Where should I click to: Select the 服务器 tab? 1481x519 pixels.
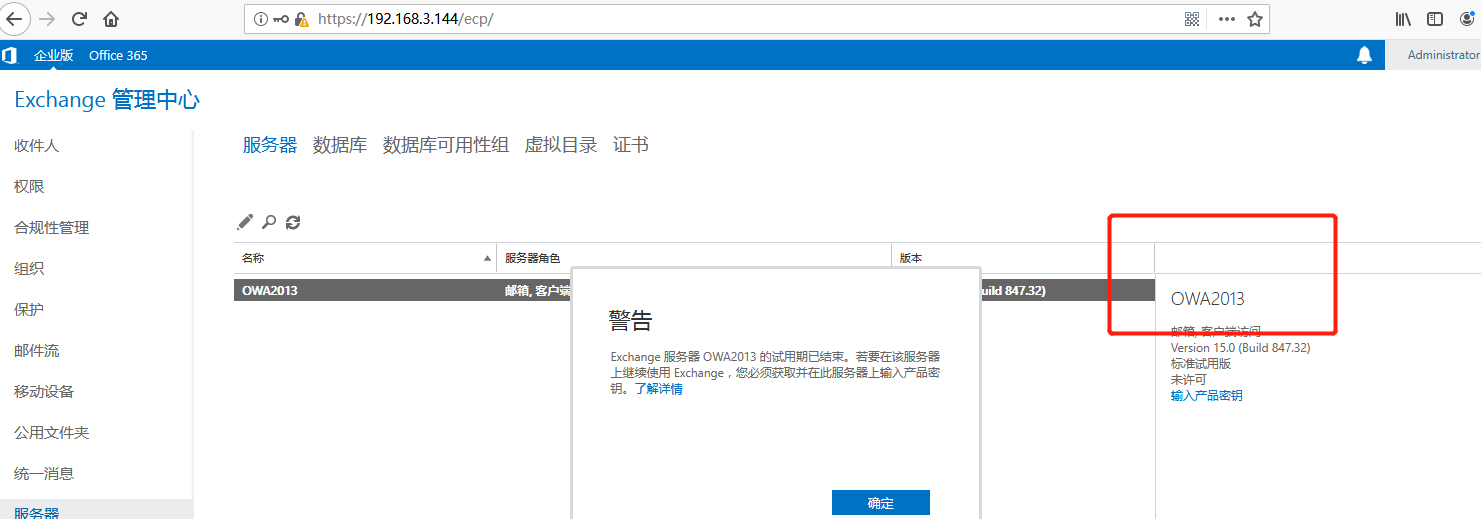[270, 145]
